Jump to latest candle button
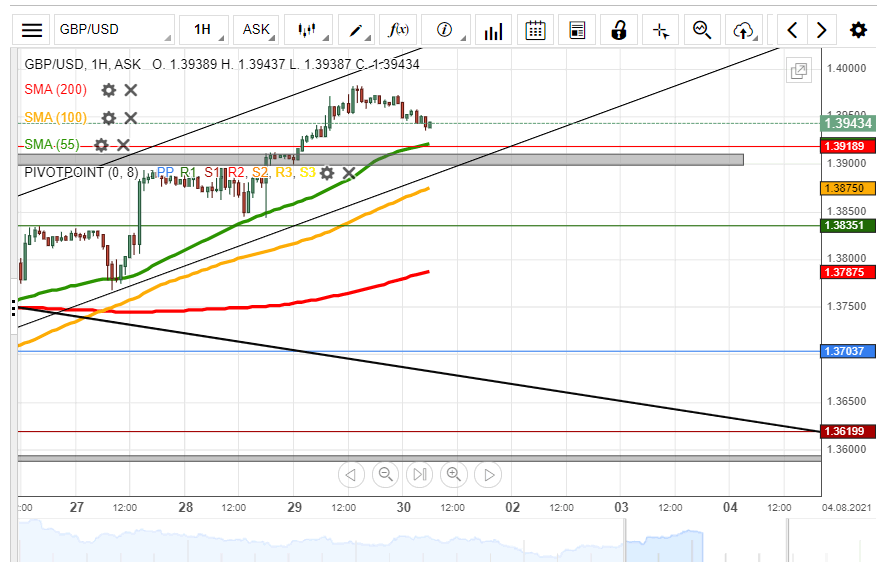The height and width of the screenshot is (575, 885). (x=487, y=474)
